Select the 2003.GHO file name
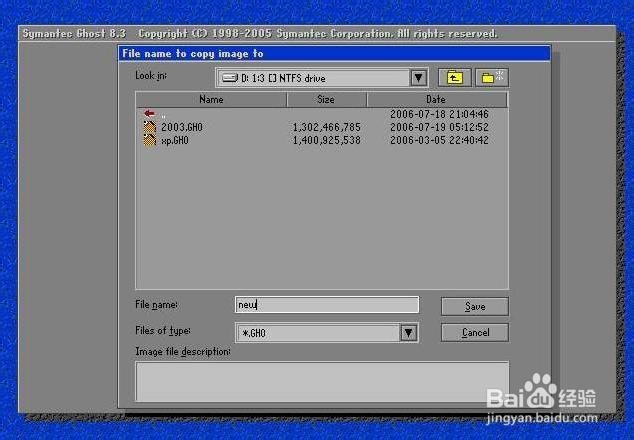Viewport: 634px width, 440px height. (x=182, y=127)
